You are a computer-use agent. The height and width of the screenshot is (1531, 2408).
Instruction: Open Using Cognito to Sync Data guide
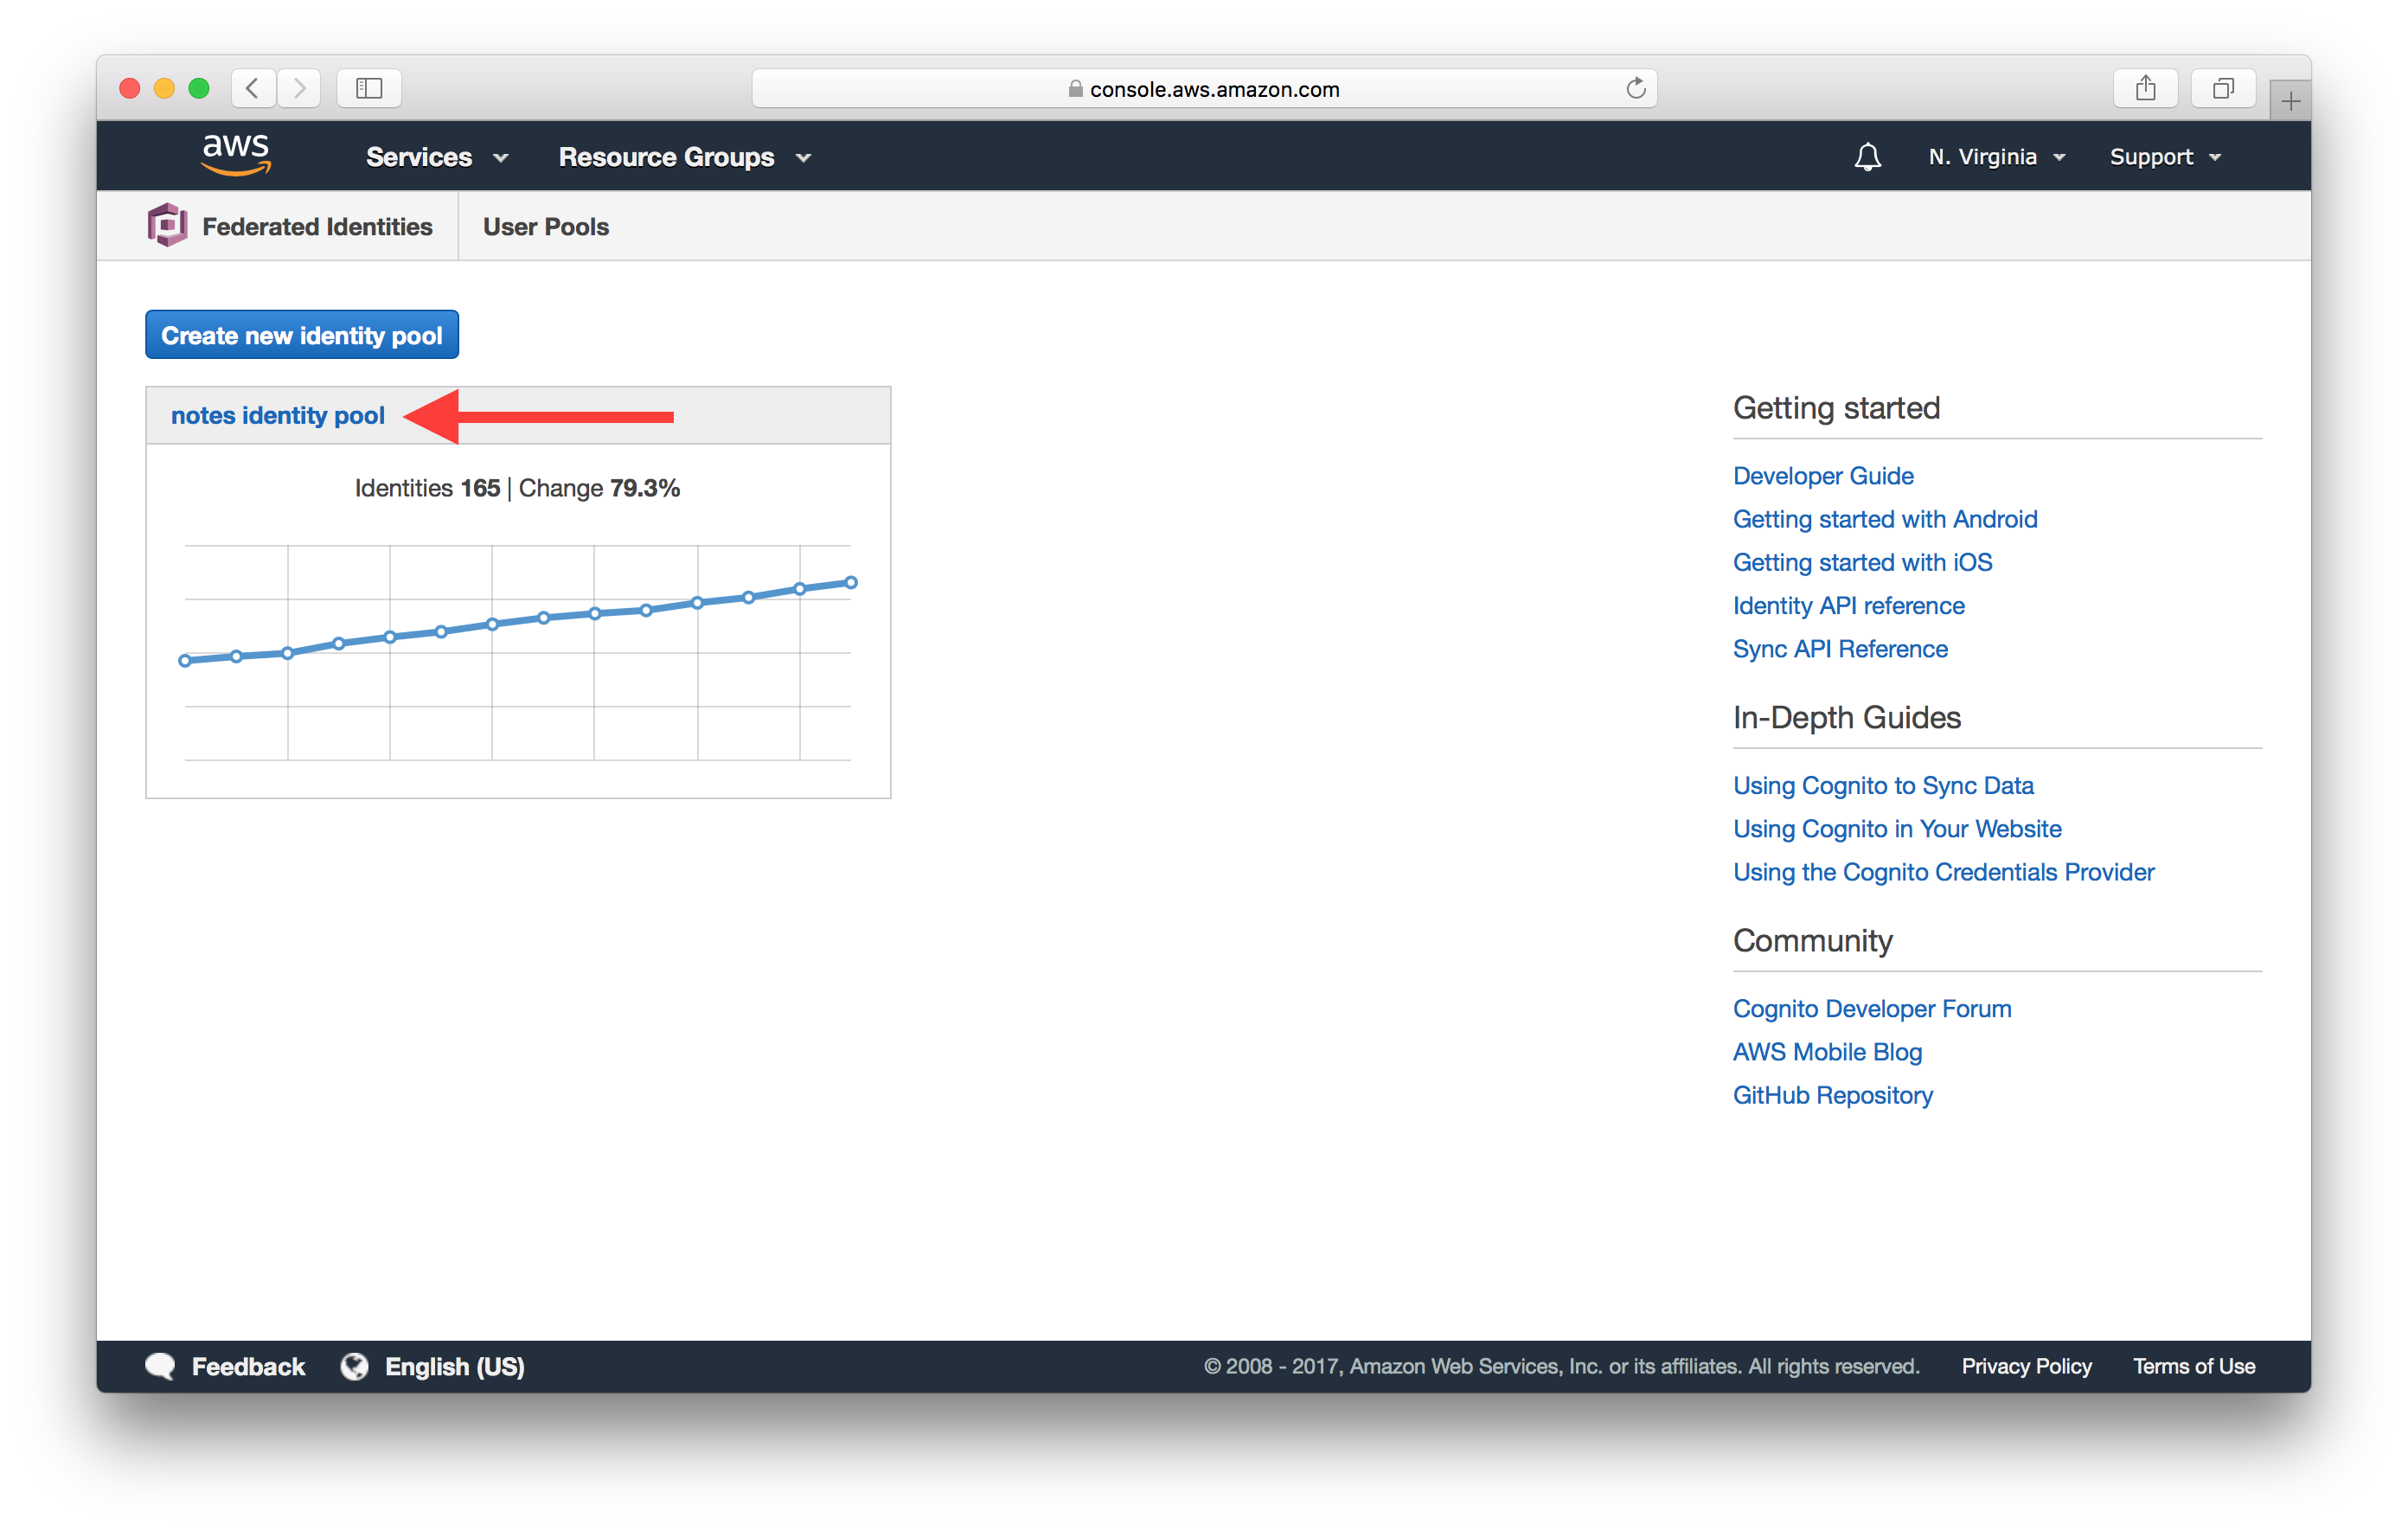point(1881,785)
